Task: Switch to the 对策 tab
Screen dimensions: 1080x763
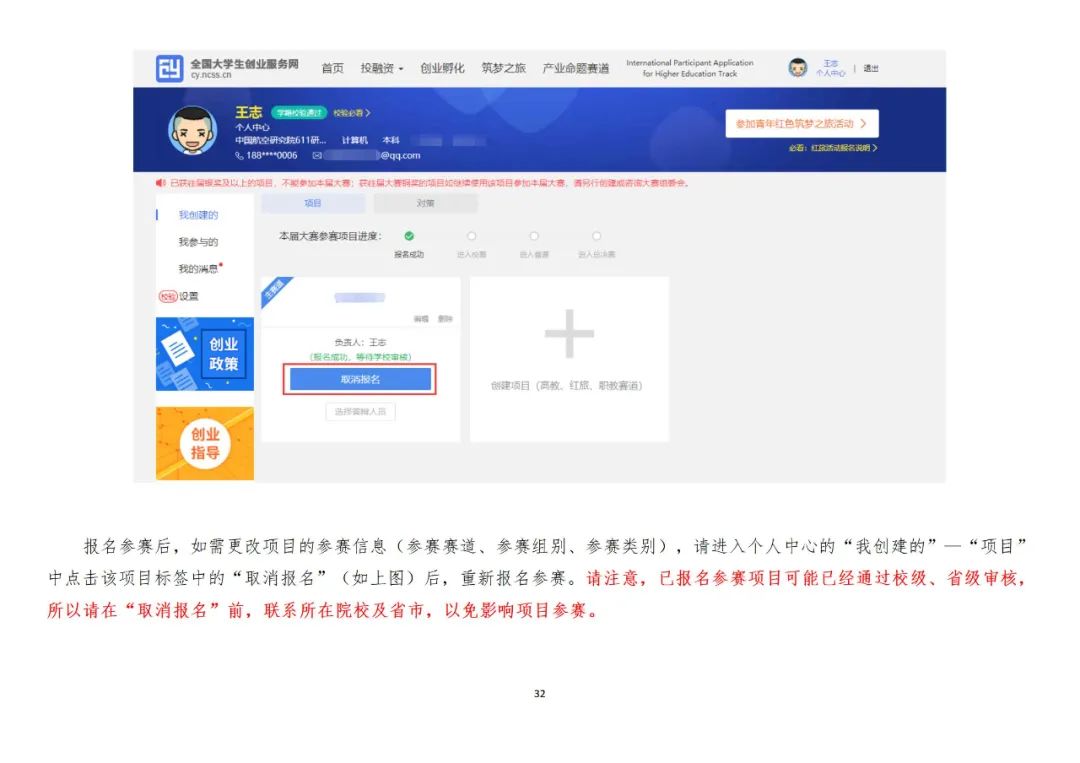Action: pos(425,203)
